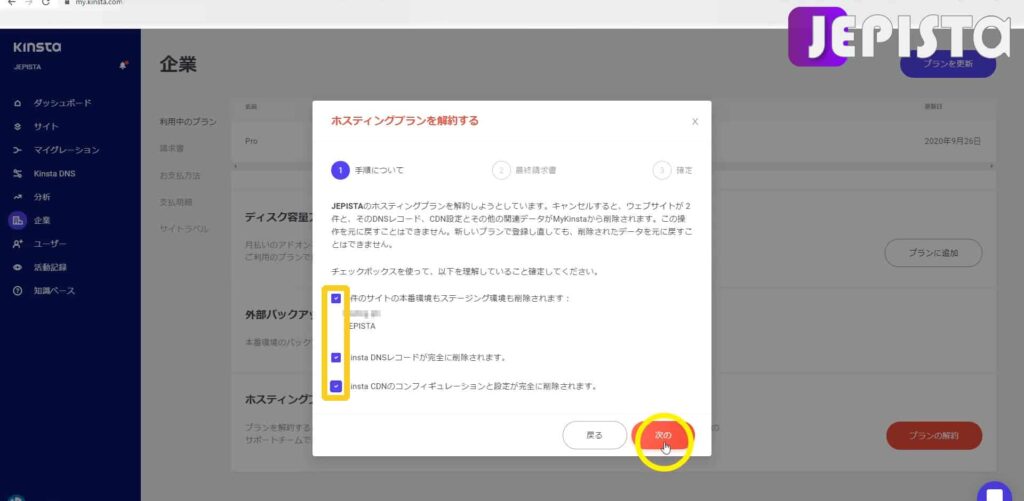Click the activity log eye icon
The height and width of the screenshot is (501, 1024).
point(18,267)
